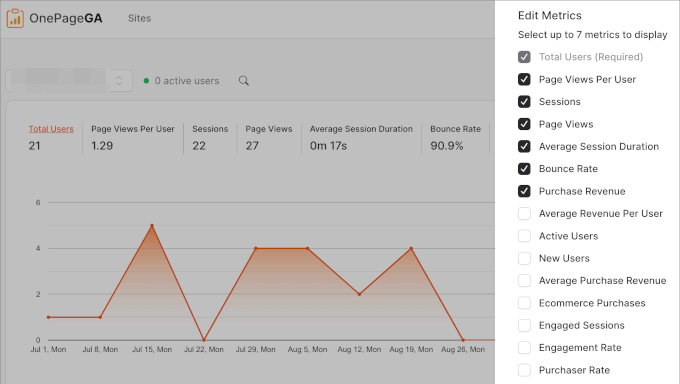Click the 0 active users indicator
Viewport: 680px width, 384px height.
pyautogui.click(x=182, y=81)
